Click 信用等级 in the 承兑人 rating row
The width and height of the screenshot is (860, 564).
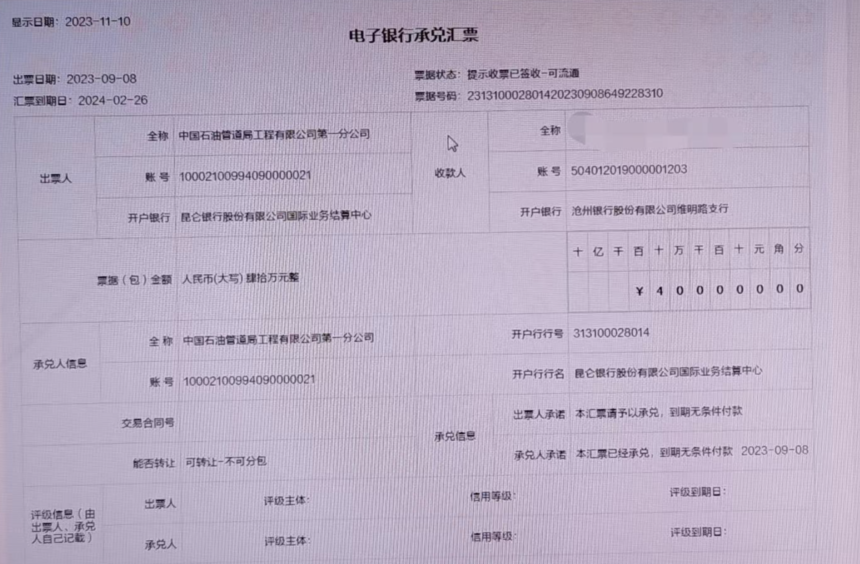pyautogui.click(x=493, y=537)
